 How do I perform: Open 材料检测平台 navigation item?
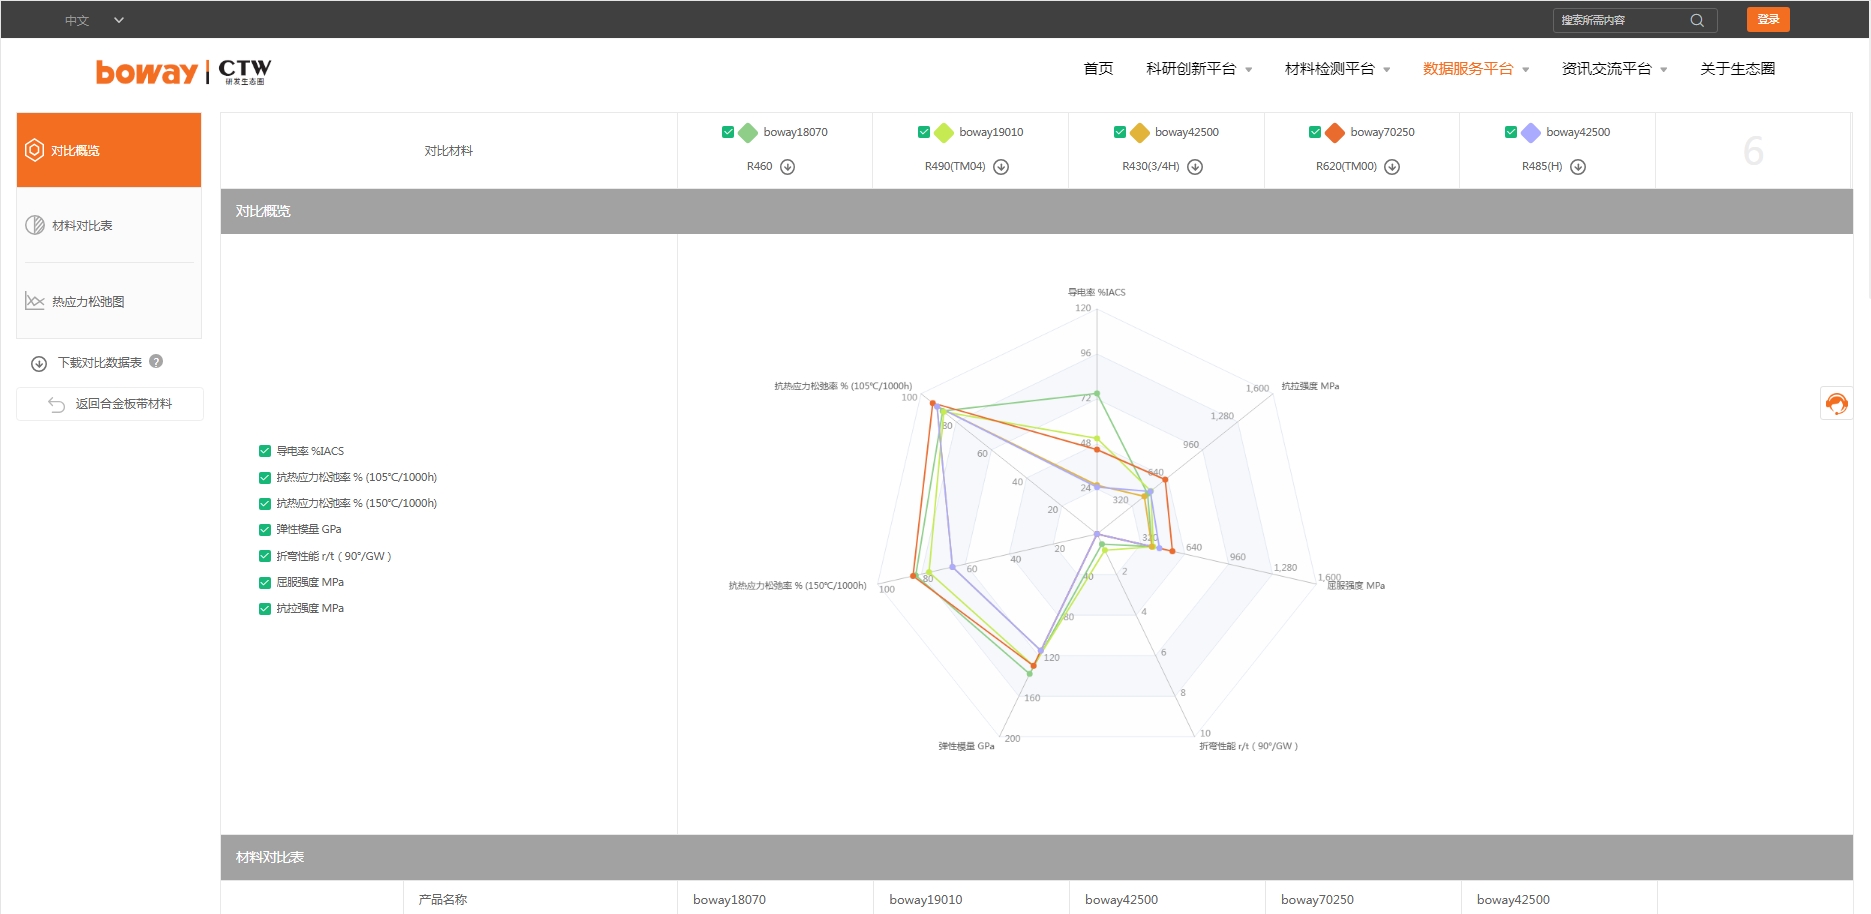click(x=1330, y=69)
